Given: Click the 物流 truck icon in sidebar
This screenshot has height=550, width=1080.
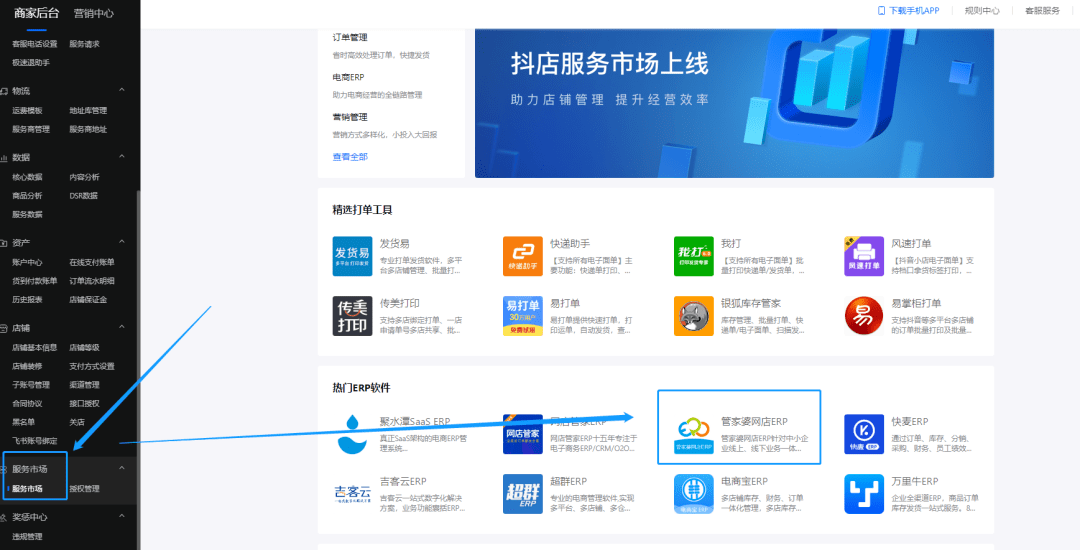Looking at the screenshot, I should point(4,91).
